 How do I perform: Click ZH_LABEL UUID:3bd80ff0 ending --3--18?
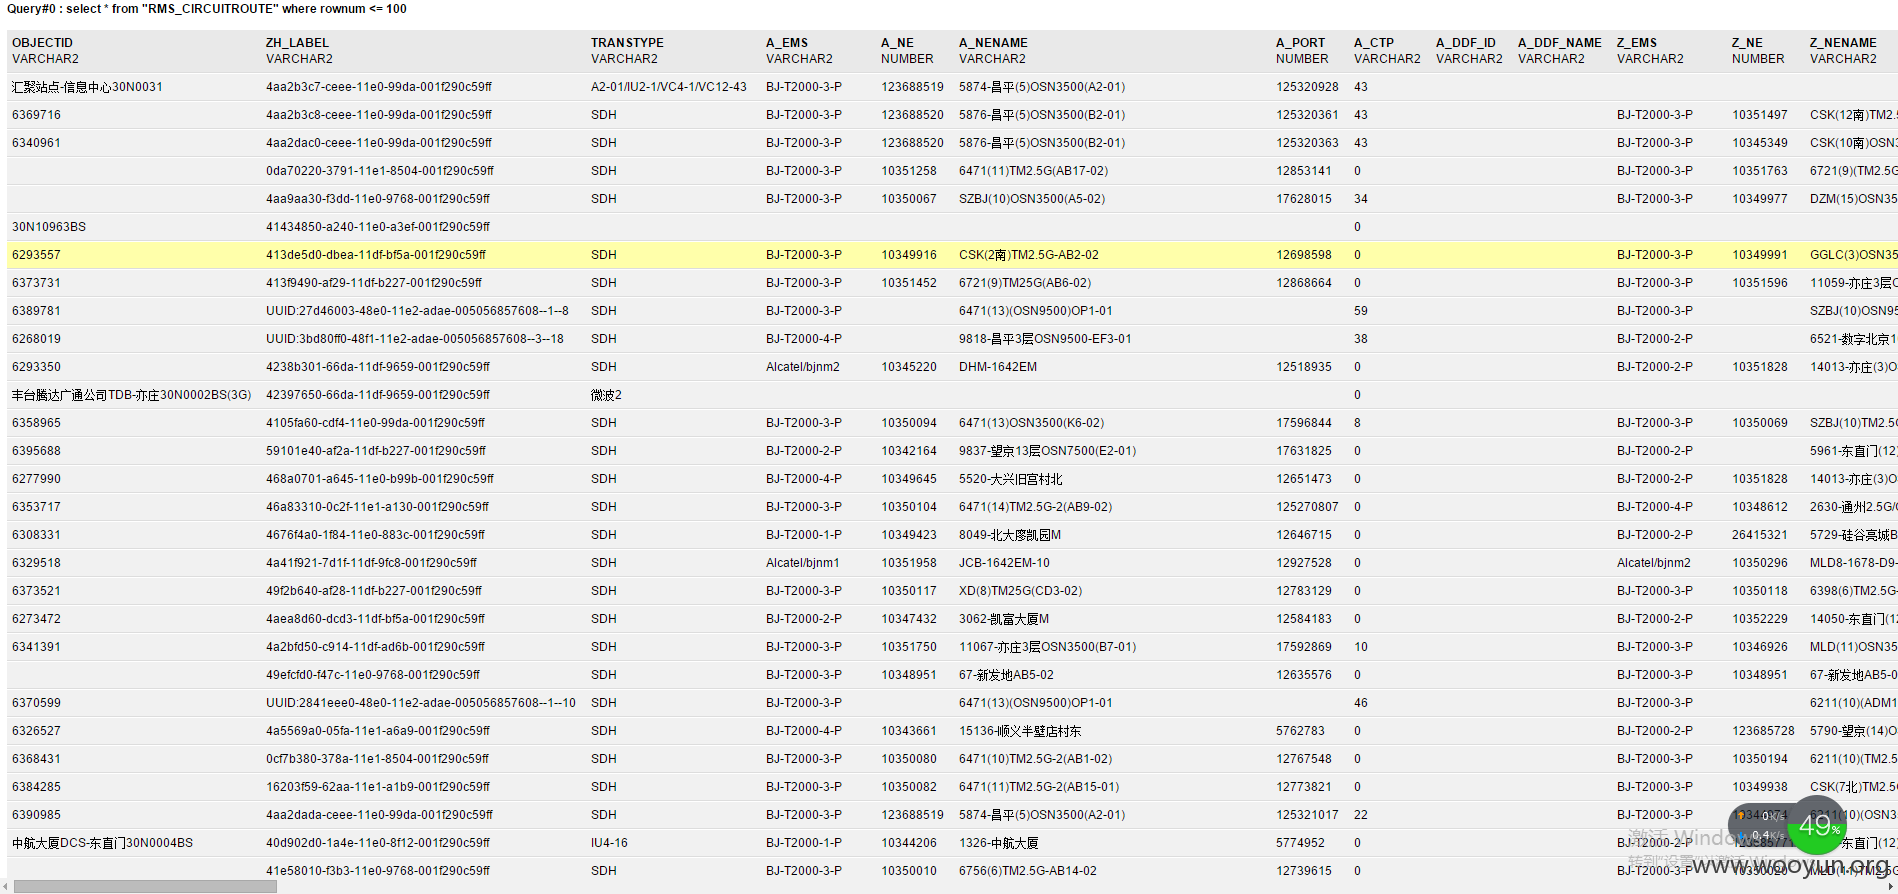click(415, 339)
